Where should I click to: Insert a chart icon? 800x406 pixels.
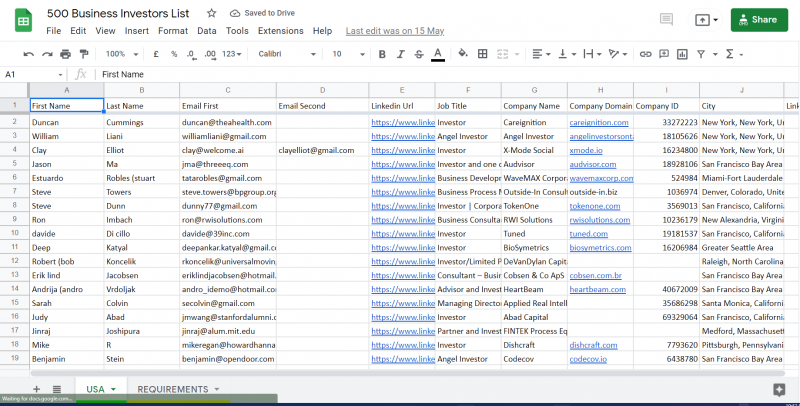coord(682,54)
